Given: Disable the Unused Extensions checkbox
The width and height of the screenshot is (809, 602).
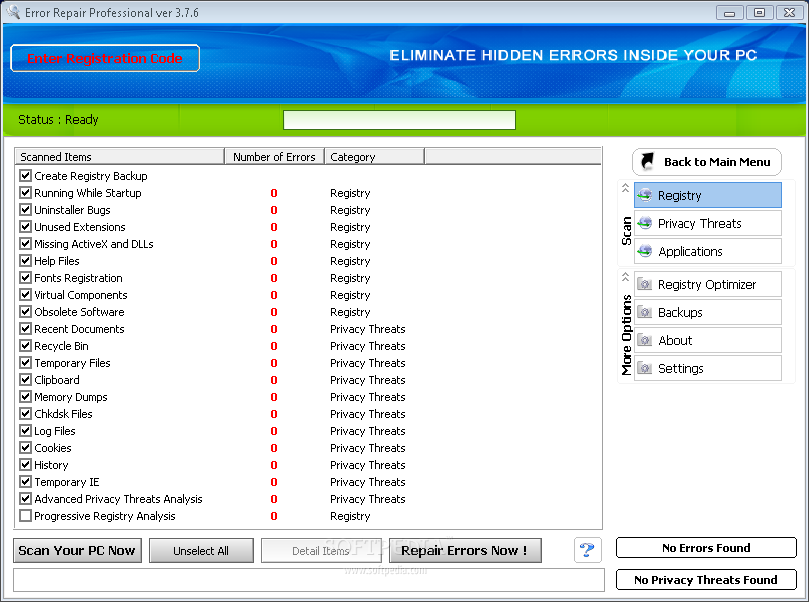Looking at the screenshot, I should point(25,226).
